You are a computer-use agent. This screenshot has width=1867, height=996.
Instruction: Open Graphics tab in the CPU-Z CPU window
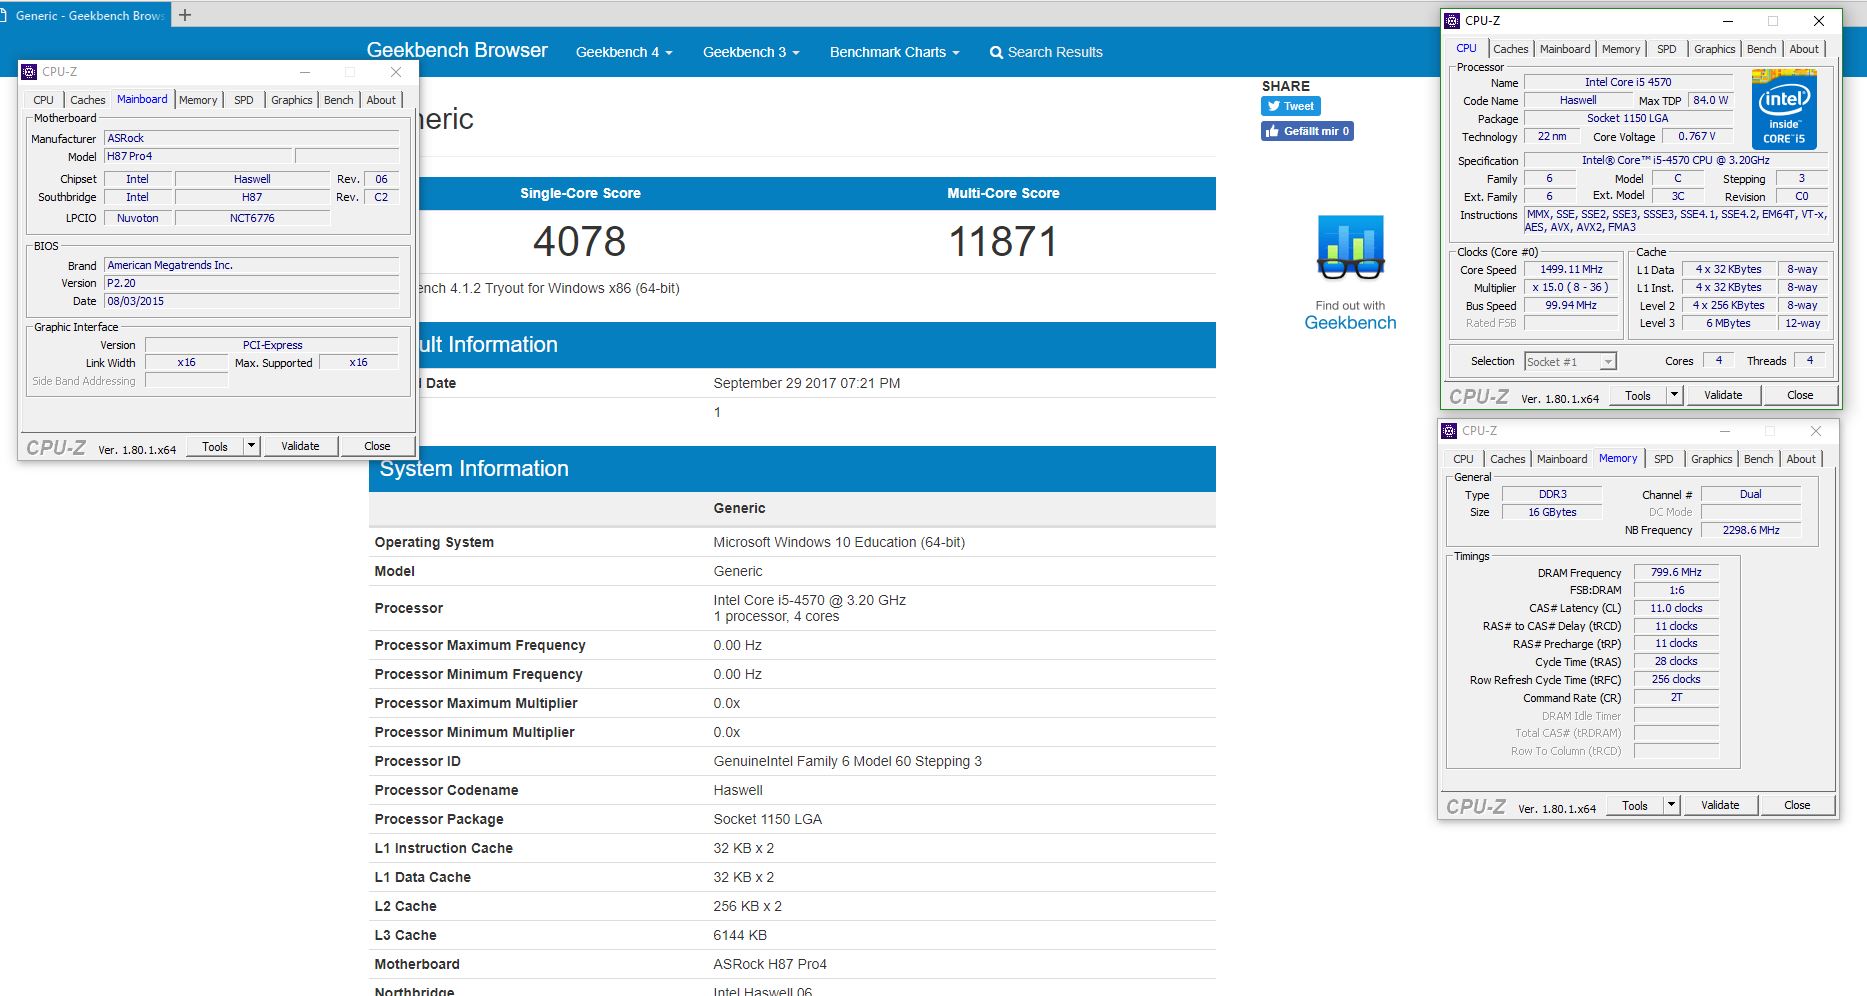coord(1714,49)
